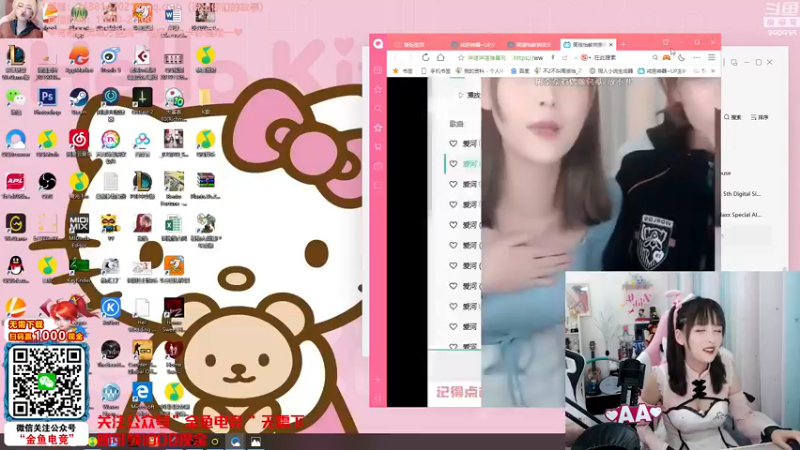Open a new browser tab
Screen dimensions: 800x450
[x=623, y=44]
